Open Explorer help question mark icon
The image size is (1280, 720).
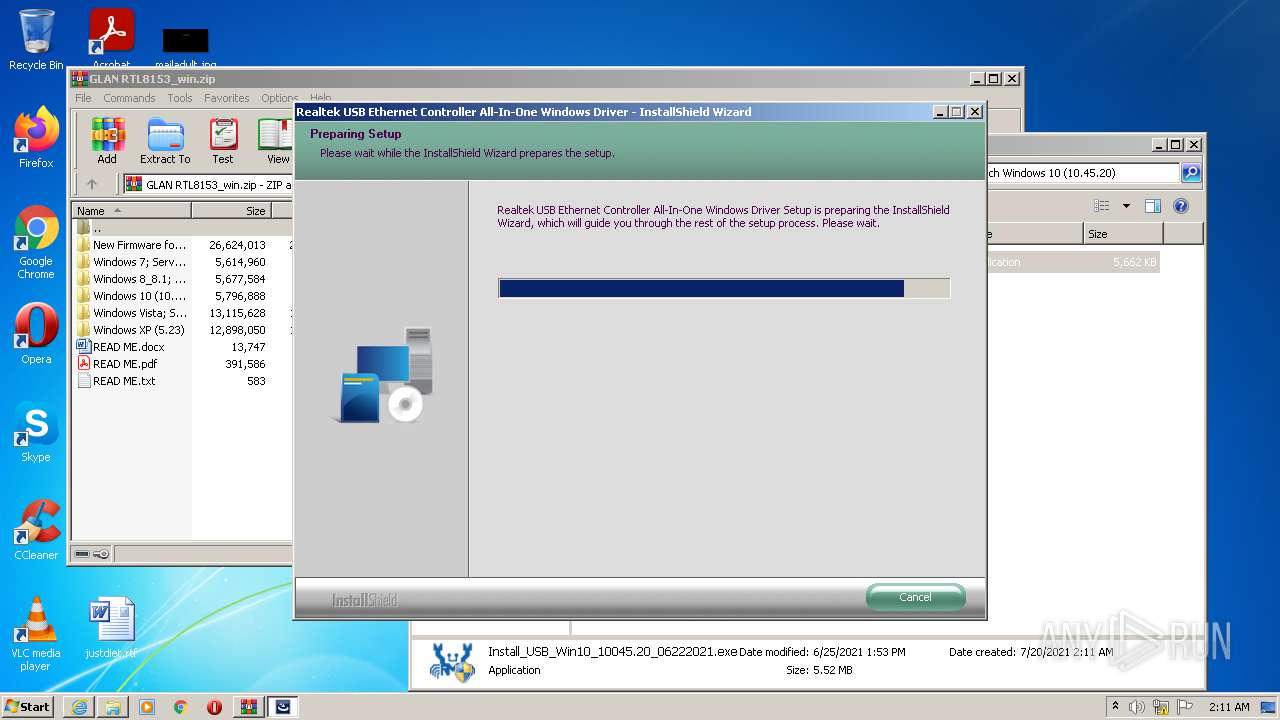pyautogui.click(x=1180, y=206)
